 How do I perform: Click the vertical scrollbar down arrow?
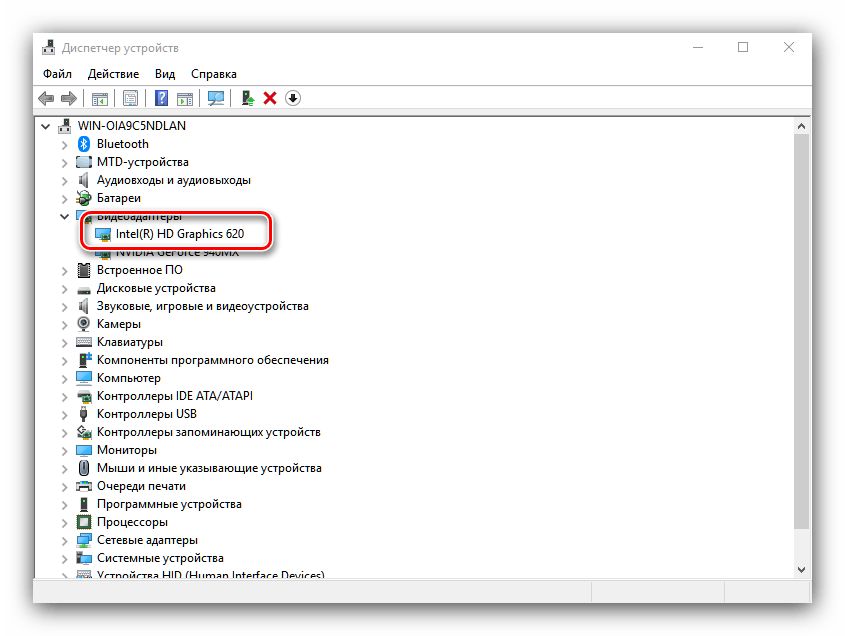801,568
